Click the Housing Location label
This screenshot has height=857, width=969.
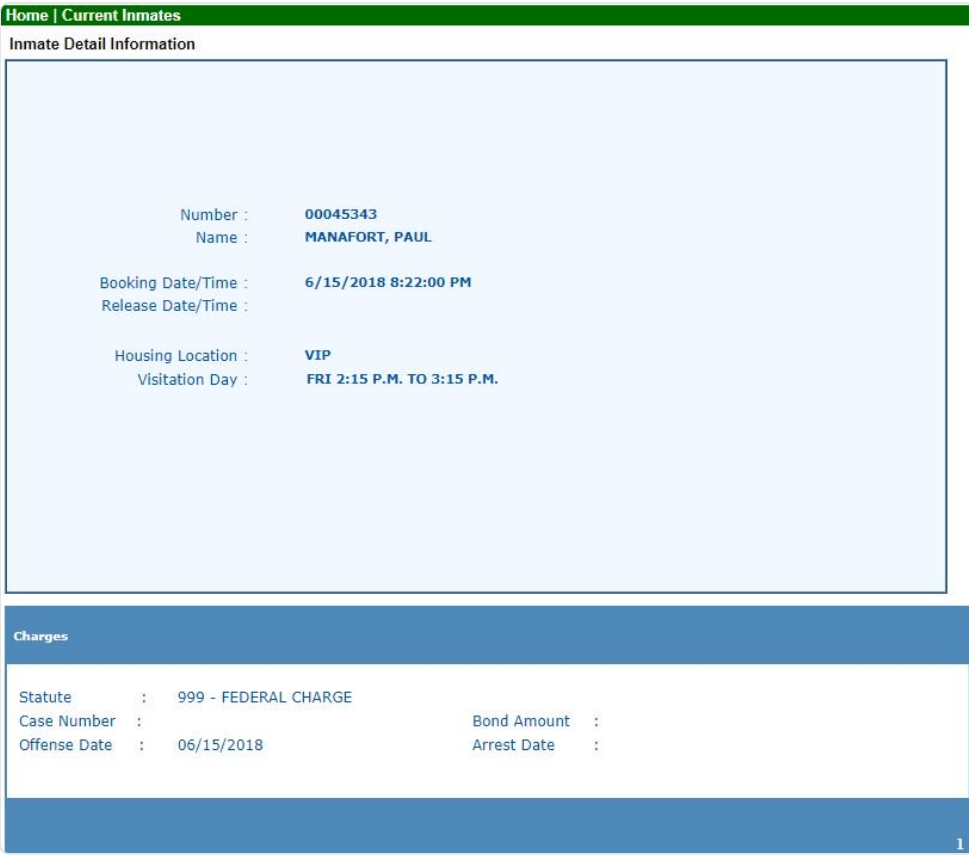coord(178,356)
